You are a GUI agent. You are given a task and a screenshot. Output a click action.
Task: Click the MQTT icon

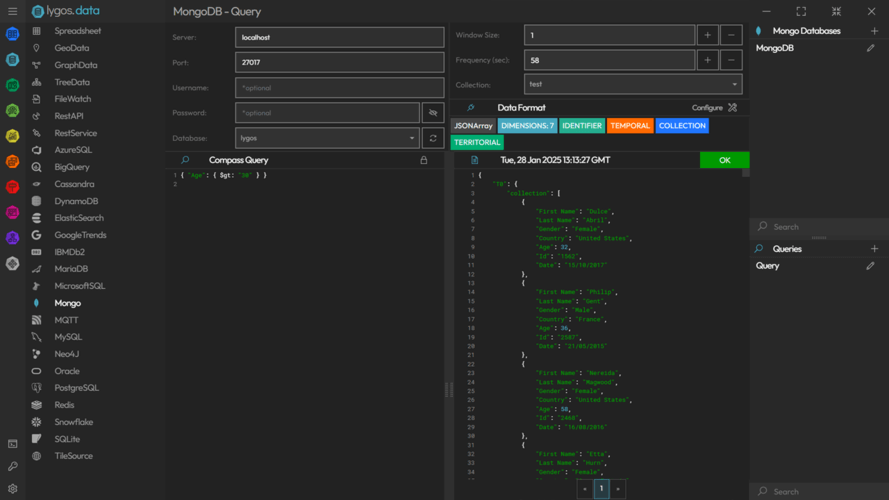coord(36,320)
